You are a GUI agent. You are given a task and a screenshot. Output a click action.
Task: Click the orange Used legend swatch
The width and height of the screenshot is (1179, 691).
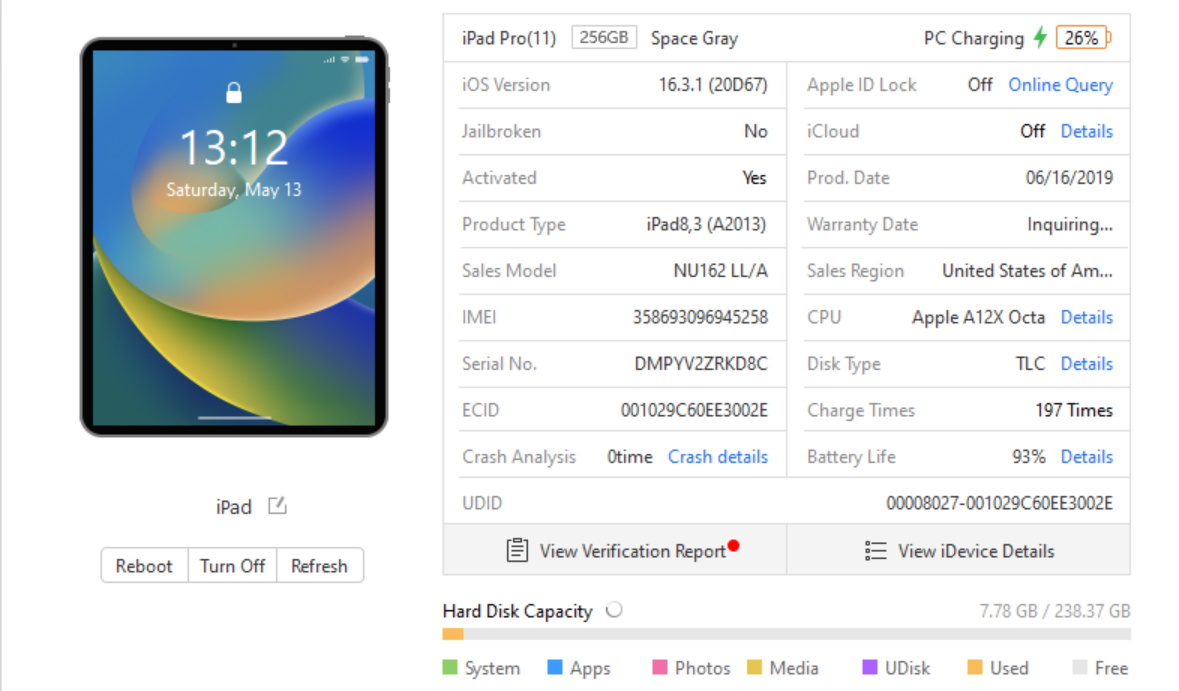[977, 667]
